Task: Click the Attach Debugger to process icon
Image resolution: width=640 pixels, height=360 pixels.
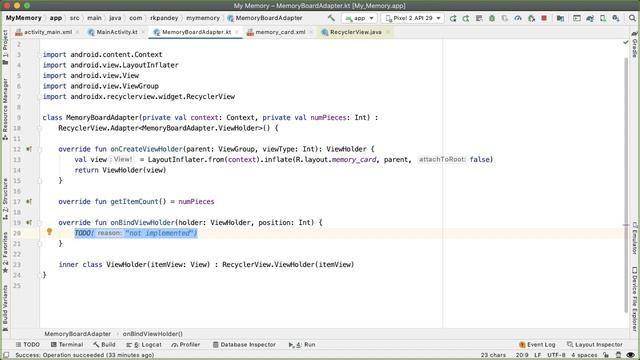Action: (x=531, y=18)
